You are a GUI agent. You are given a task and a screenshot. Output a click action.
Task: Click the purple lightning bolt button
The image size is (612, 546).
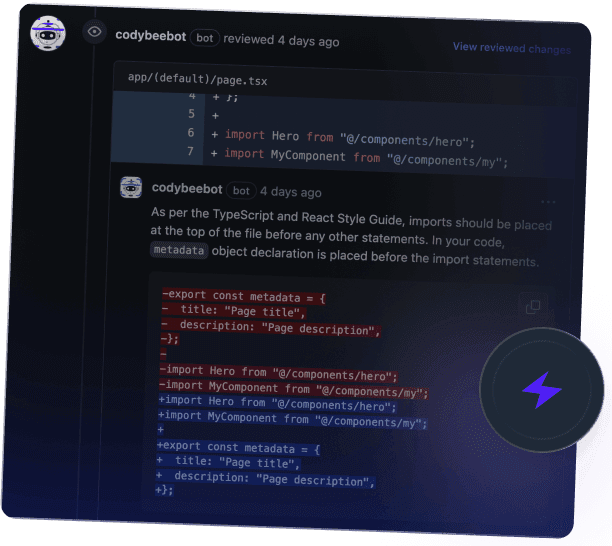point(541,389)
